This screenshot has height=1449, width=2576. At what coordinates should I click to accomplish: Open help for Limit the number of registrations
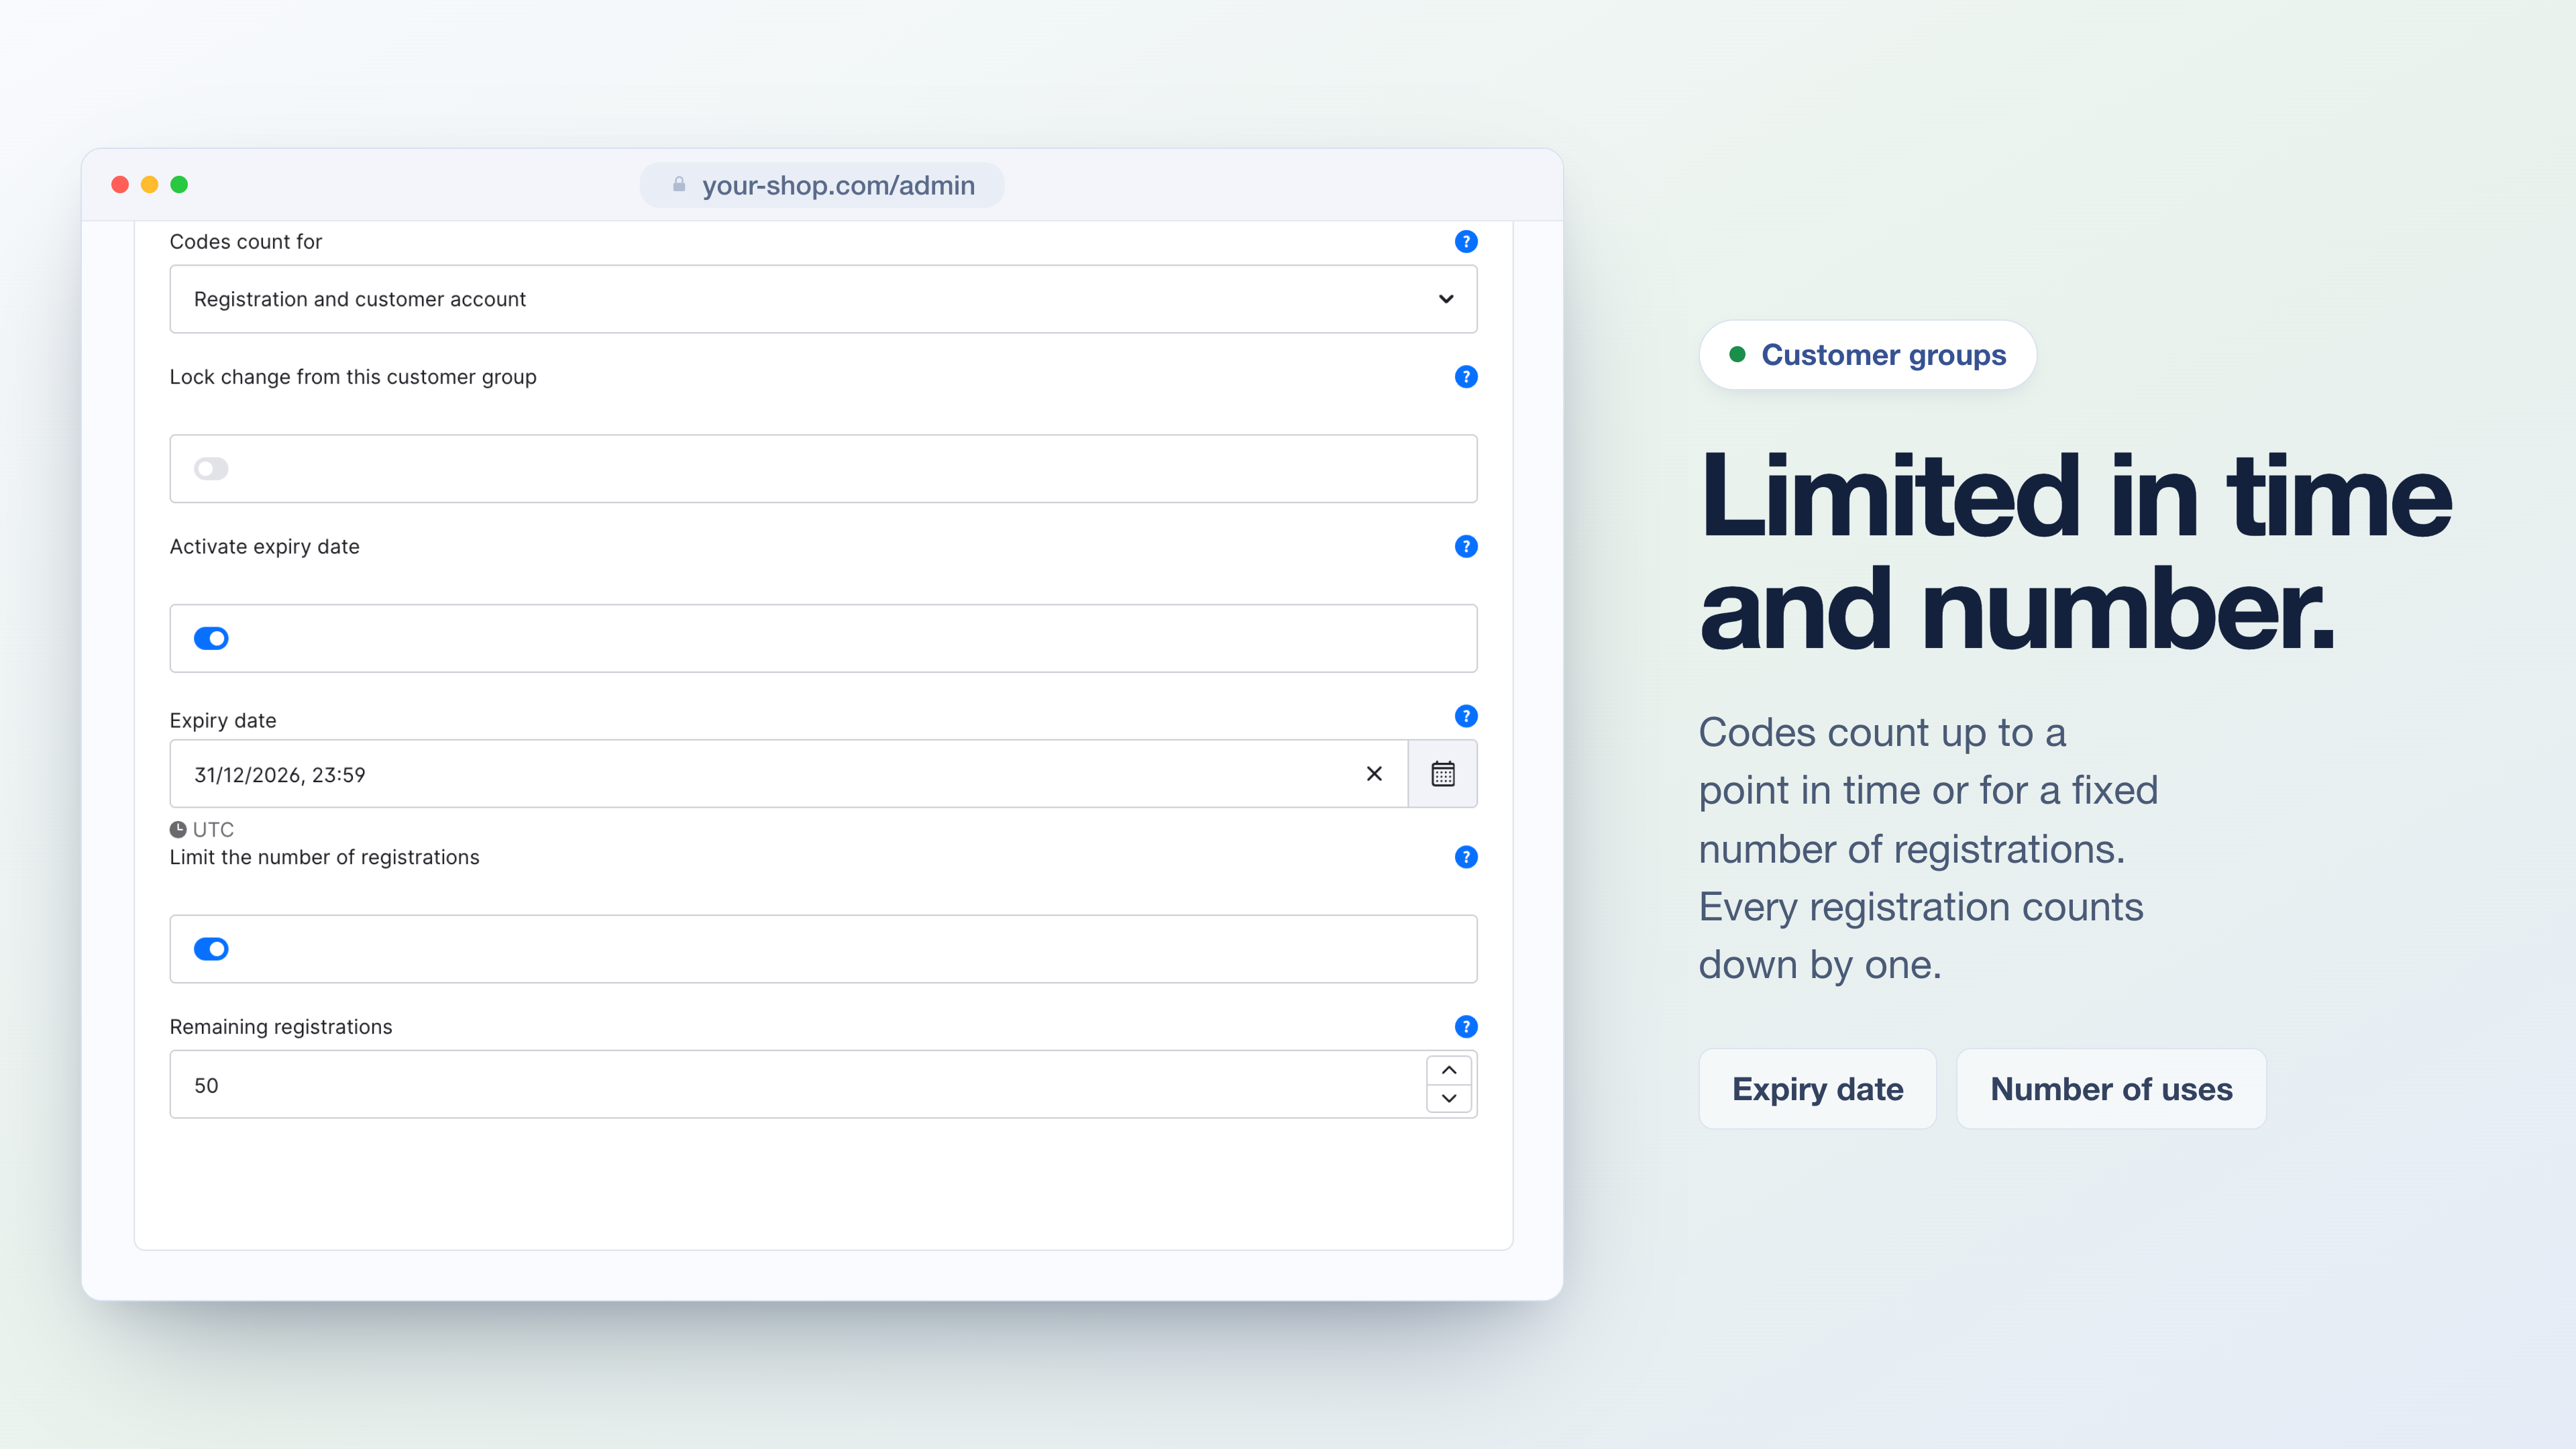pos(1465,857)
